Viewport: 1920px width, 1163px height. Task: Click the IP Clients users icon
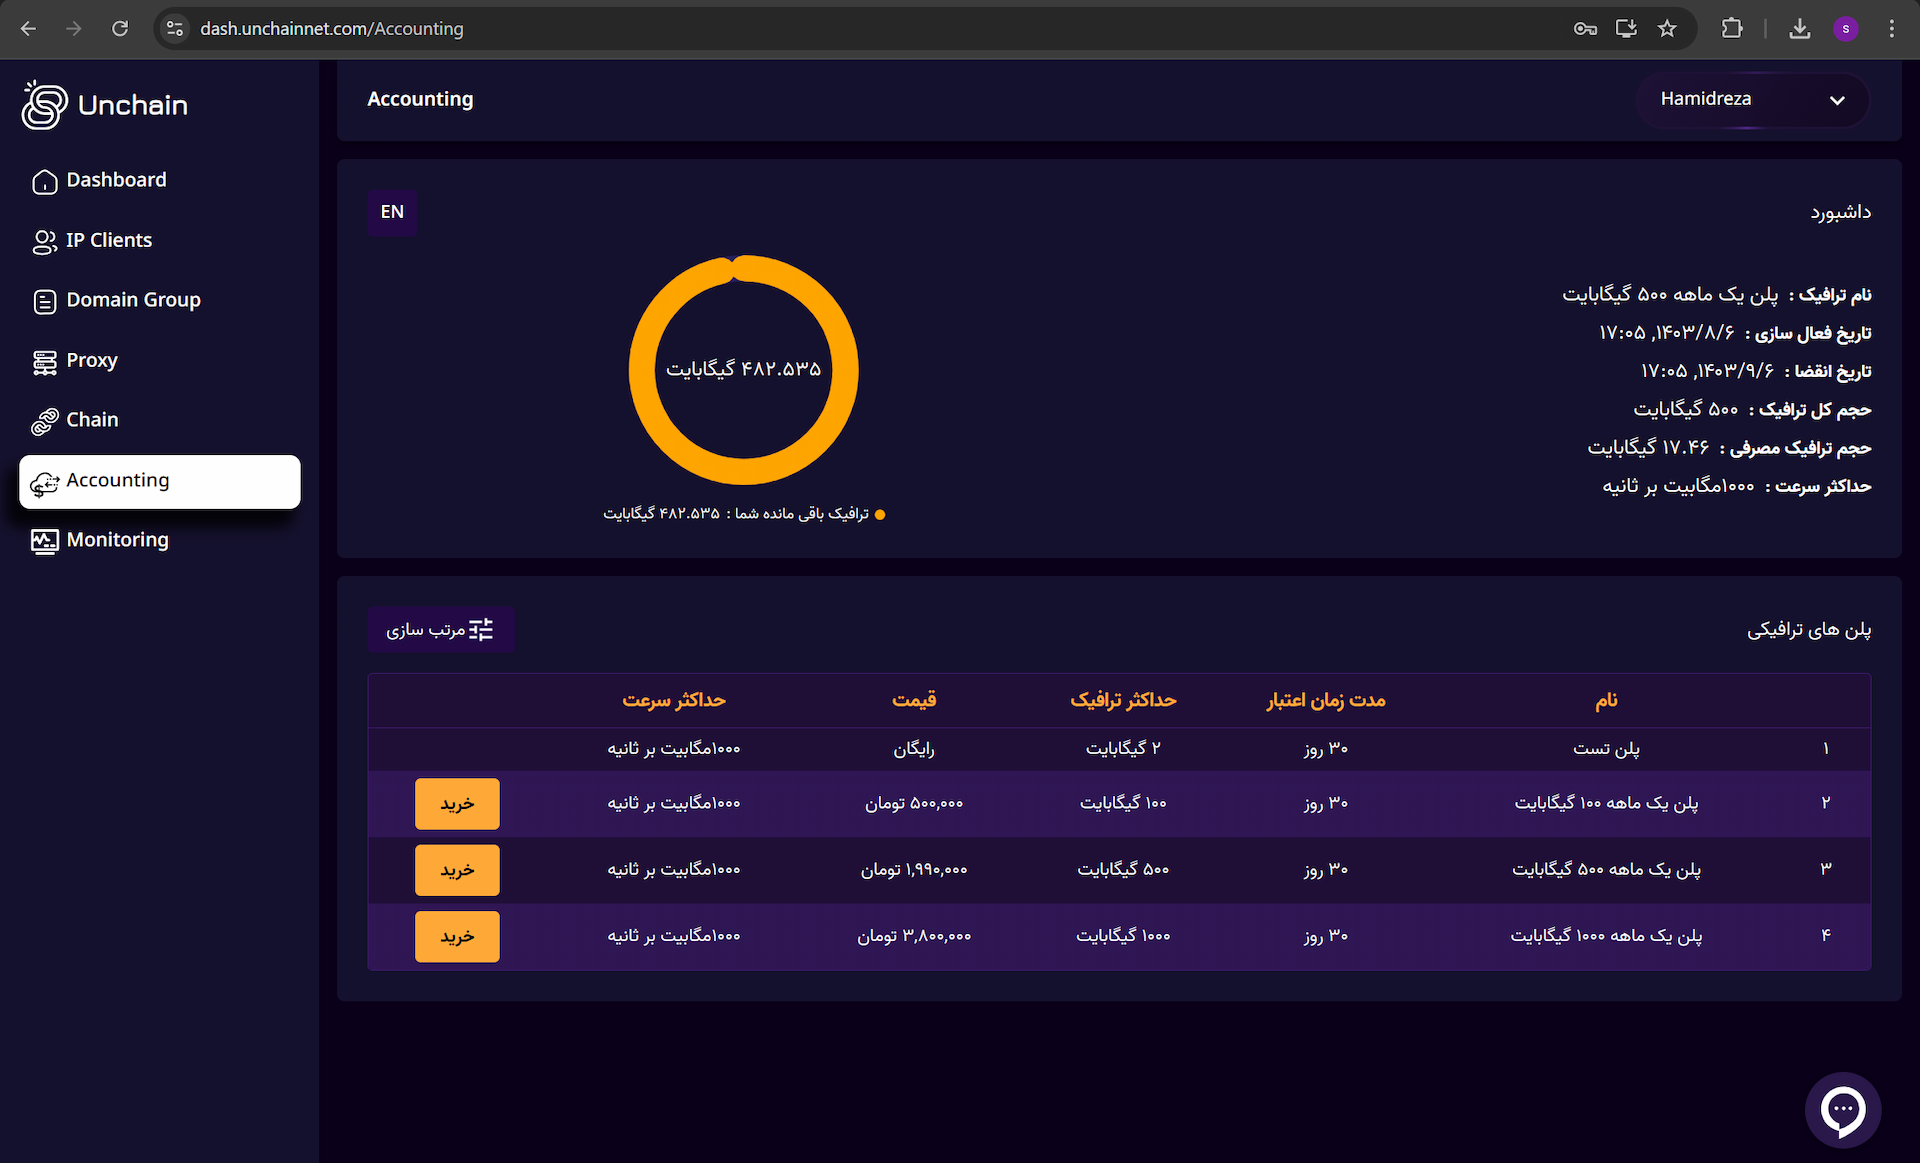point(44,241)
